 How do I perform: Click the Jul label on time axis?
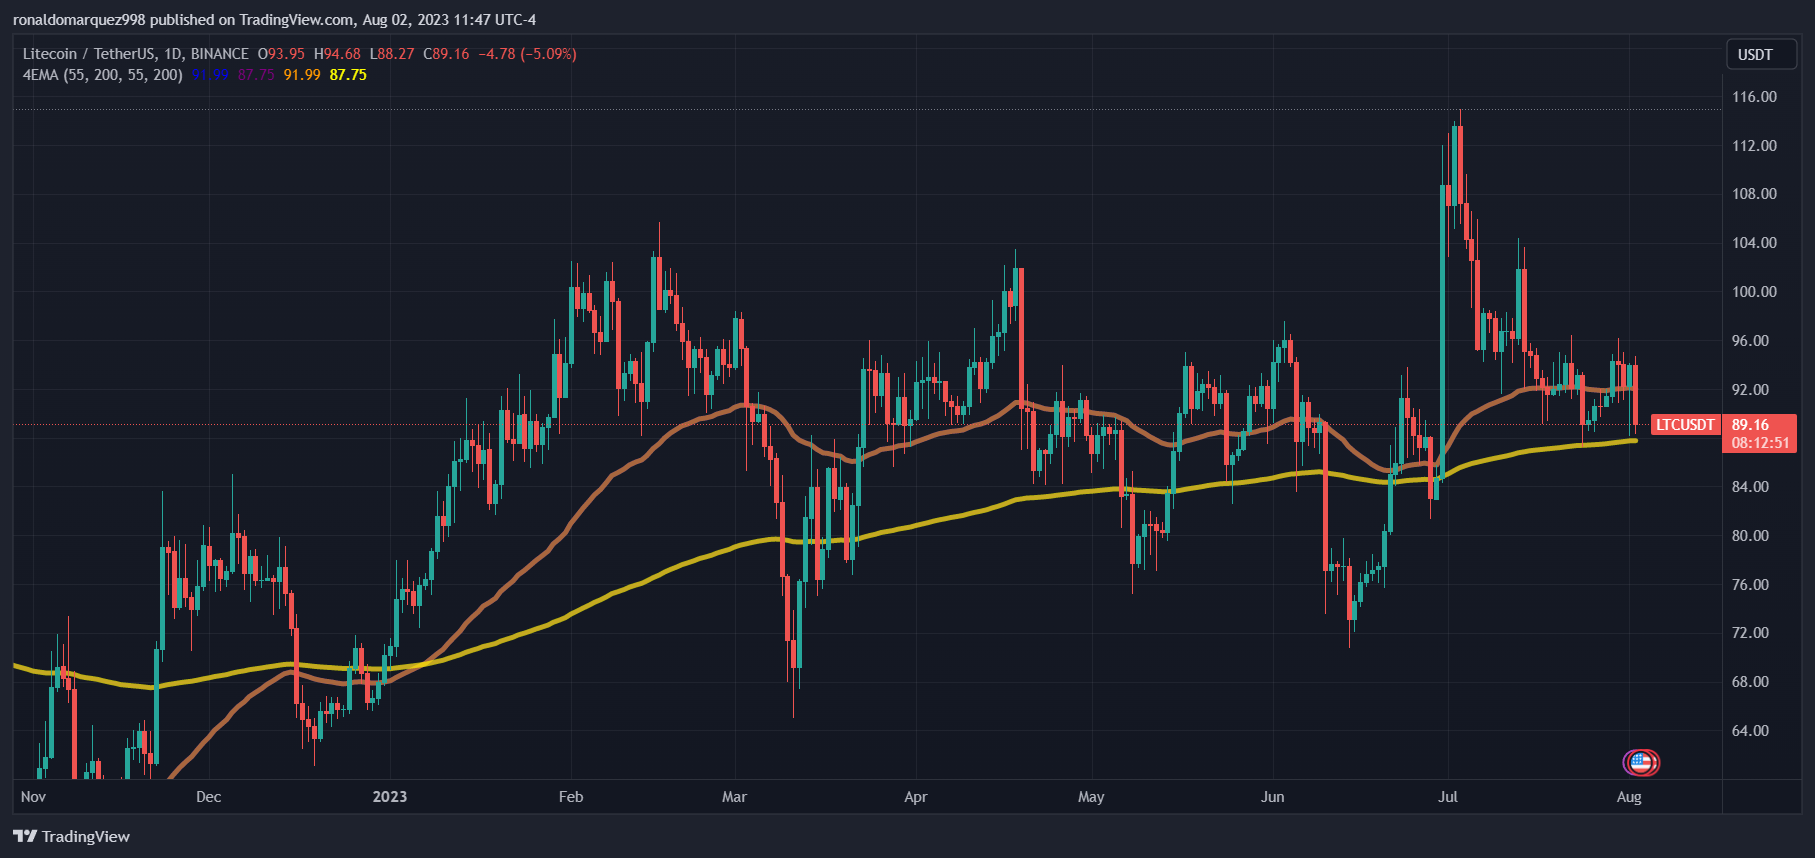point(1448,797)
